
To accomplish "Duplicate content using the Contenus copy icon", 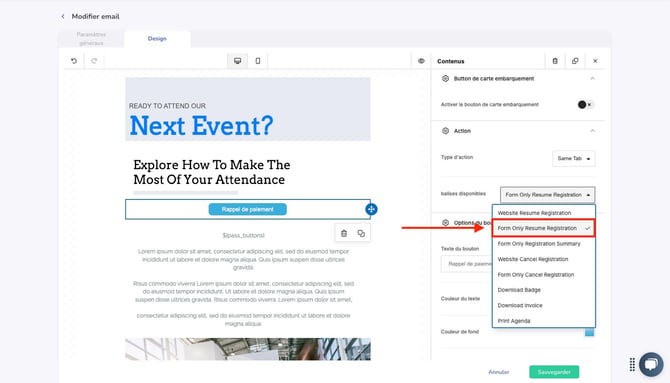I will 575,61.
